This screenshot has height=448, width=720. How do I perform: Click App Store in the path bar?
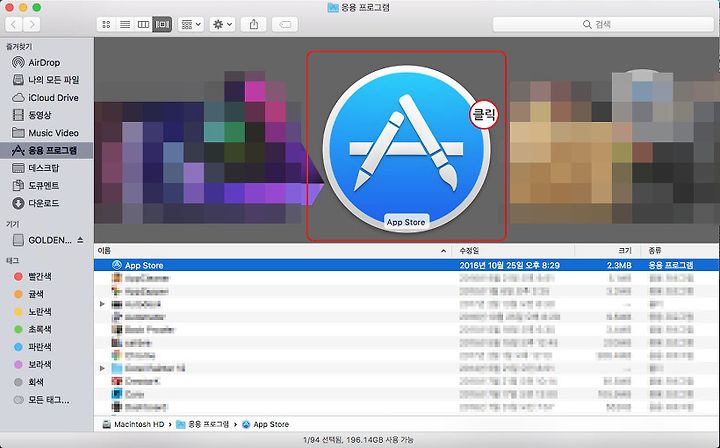(x=266, y=425)
